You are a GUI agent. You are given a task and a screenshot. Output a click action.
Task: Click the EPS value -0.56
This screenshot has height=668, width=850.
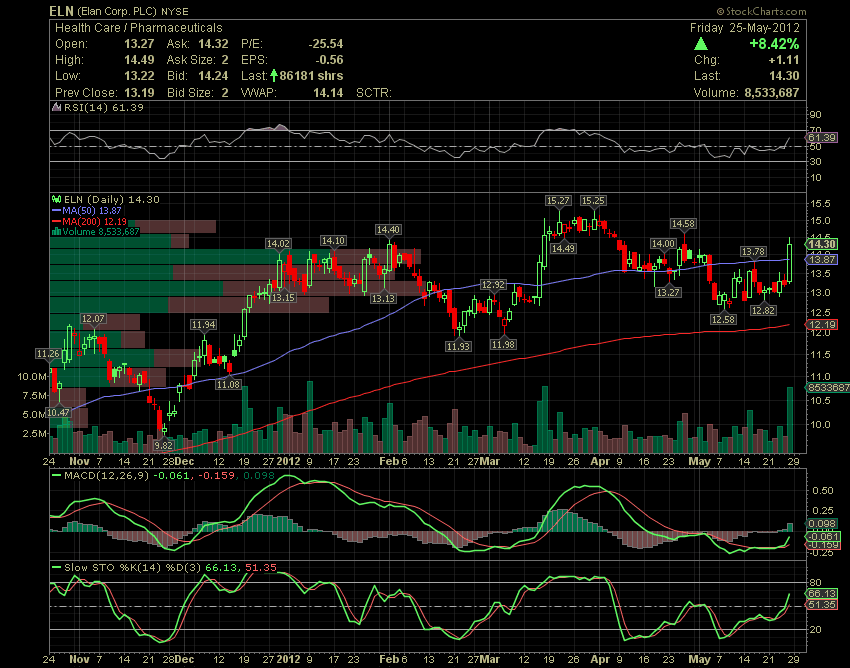(x=329, y=60)
